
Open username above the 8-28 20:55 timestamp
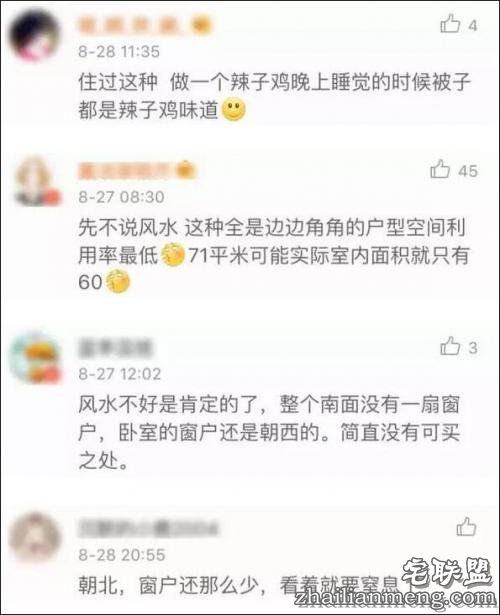click(148, 528)
